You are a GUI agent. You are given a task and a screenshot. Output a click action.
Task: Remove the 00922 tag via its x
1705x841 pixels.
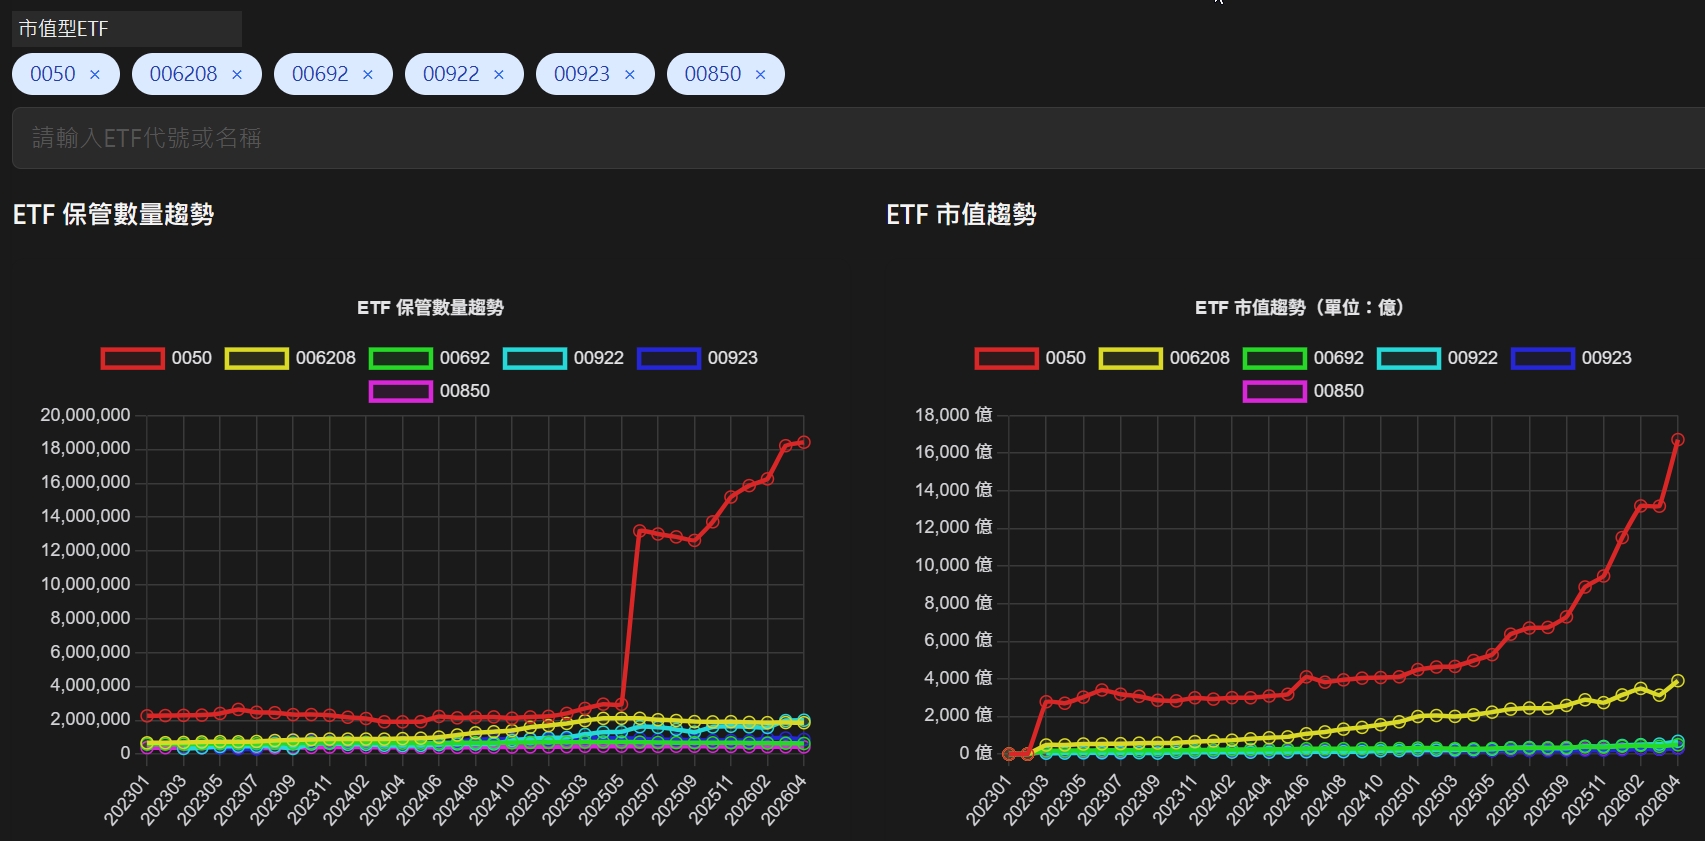pyautogui.click(x=499, y=75)
